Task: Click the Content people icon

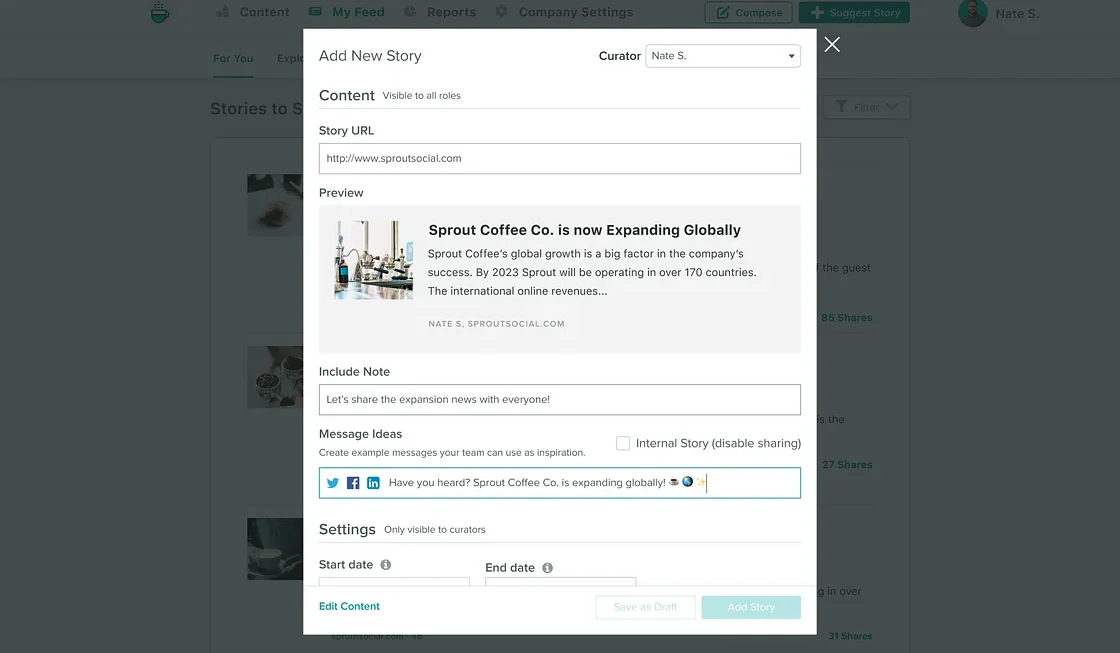Action: coord(222,11)
